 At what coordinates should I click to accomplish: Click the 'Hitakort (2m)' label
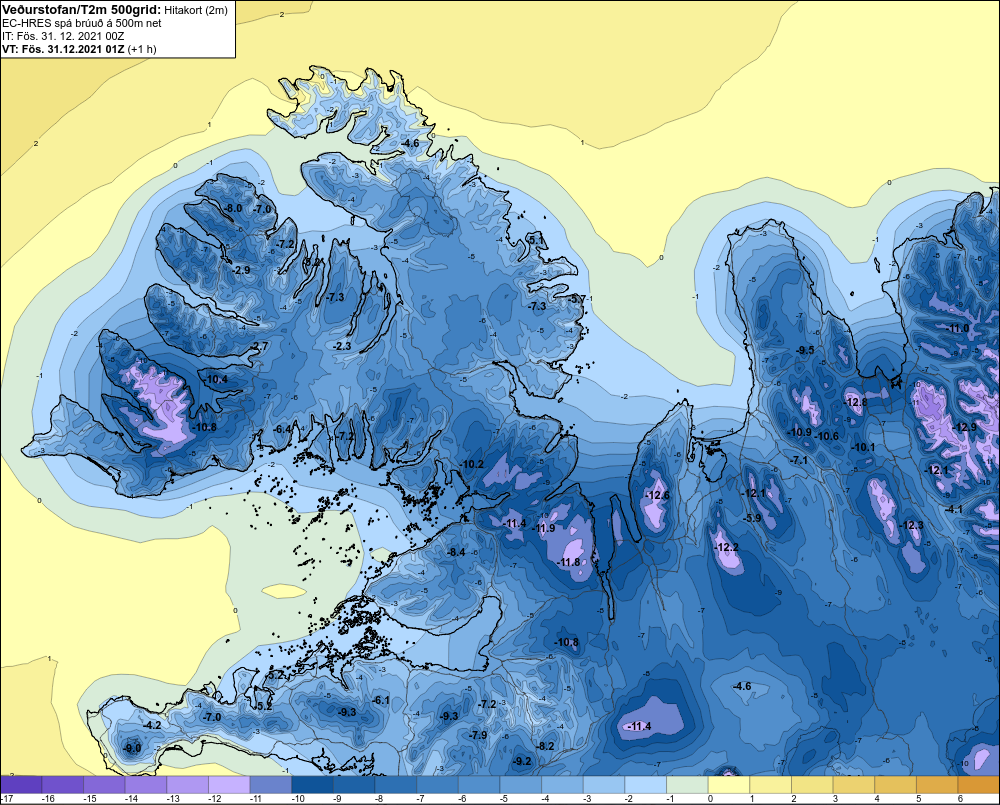click(x=196, y=11)
